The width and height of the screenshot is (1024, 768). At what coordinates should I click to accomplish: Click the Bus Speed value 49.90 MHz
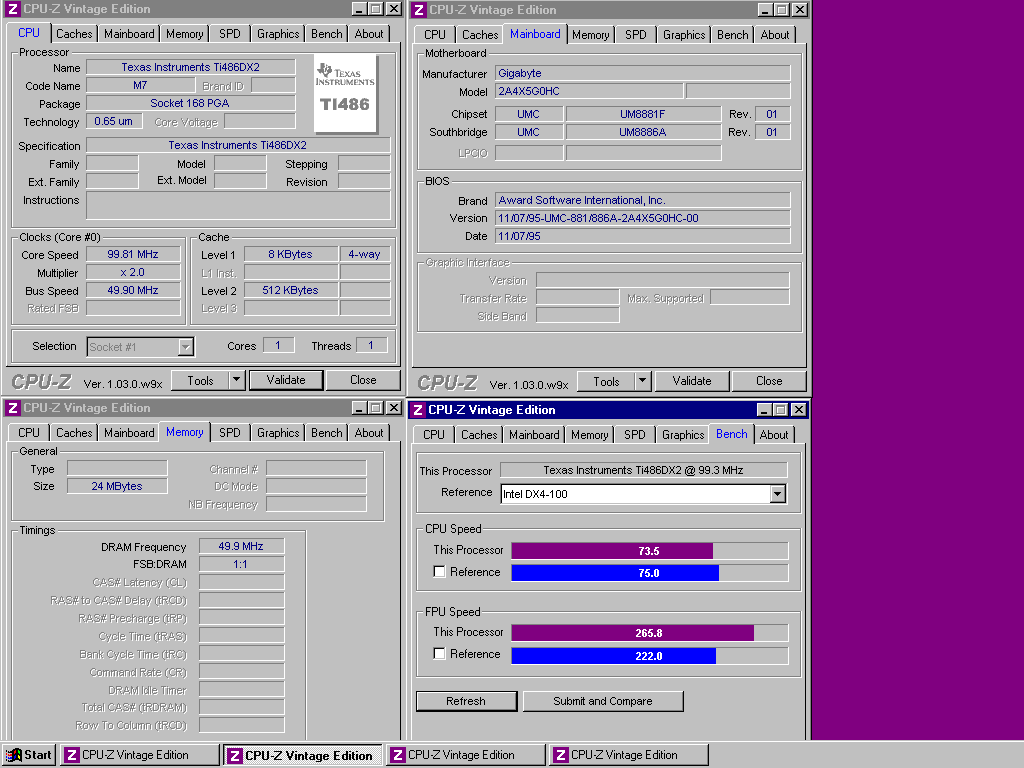[133, 291]
